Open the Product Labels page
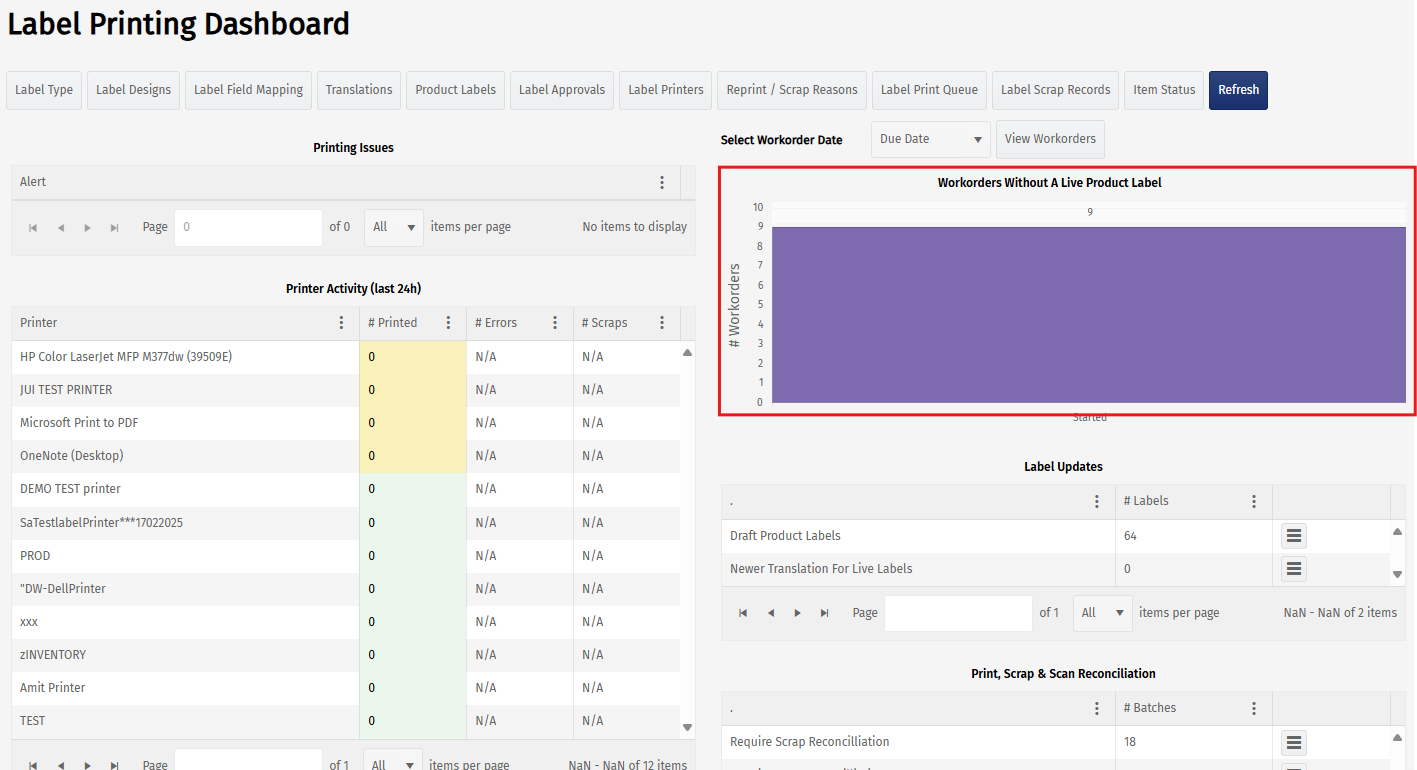 456,90
